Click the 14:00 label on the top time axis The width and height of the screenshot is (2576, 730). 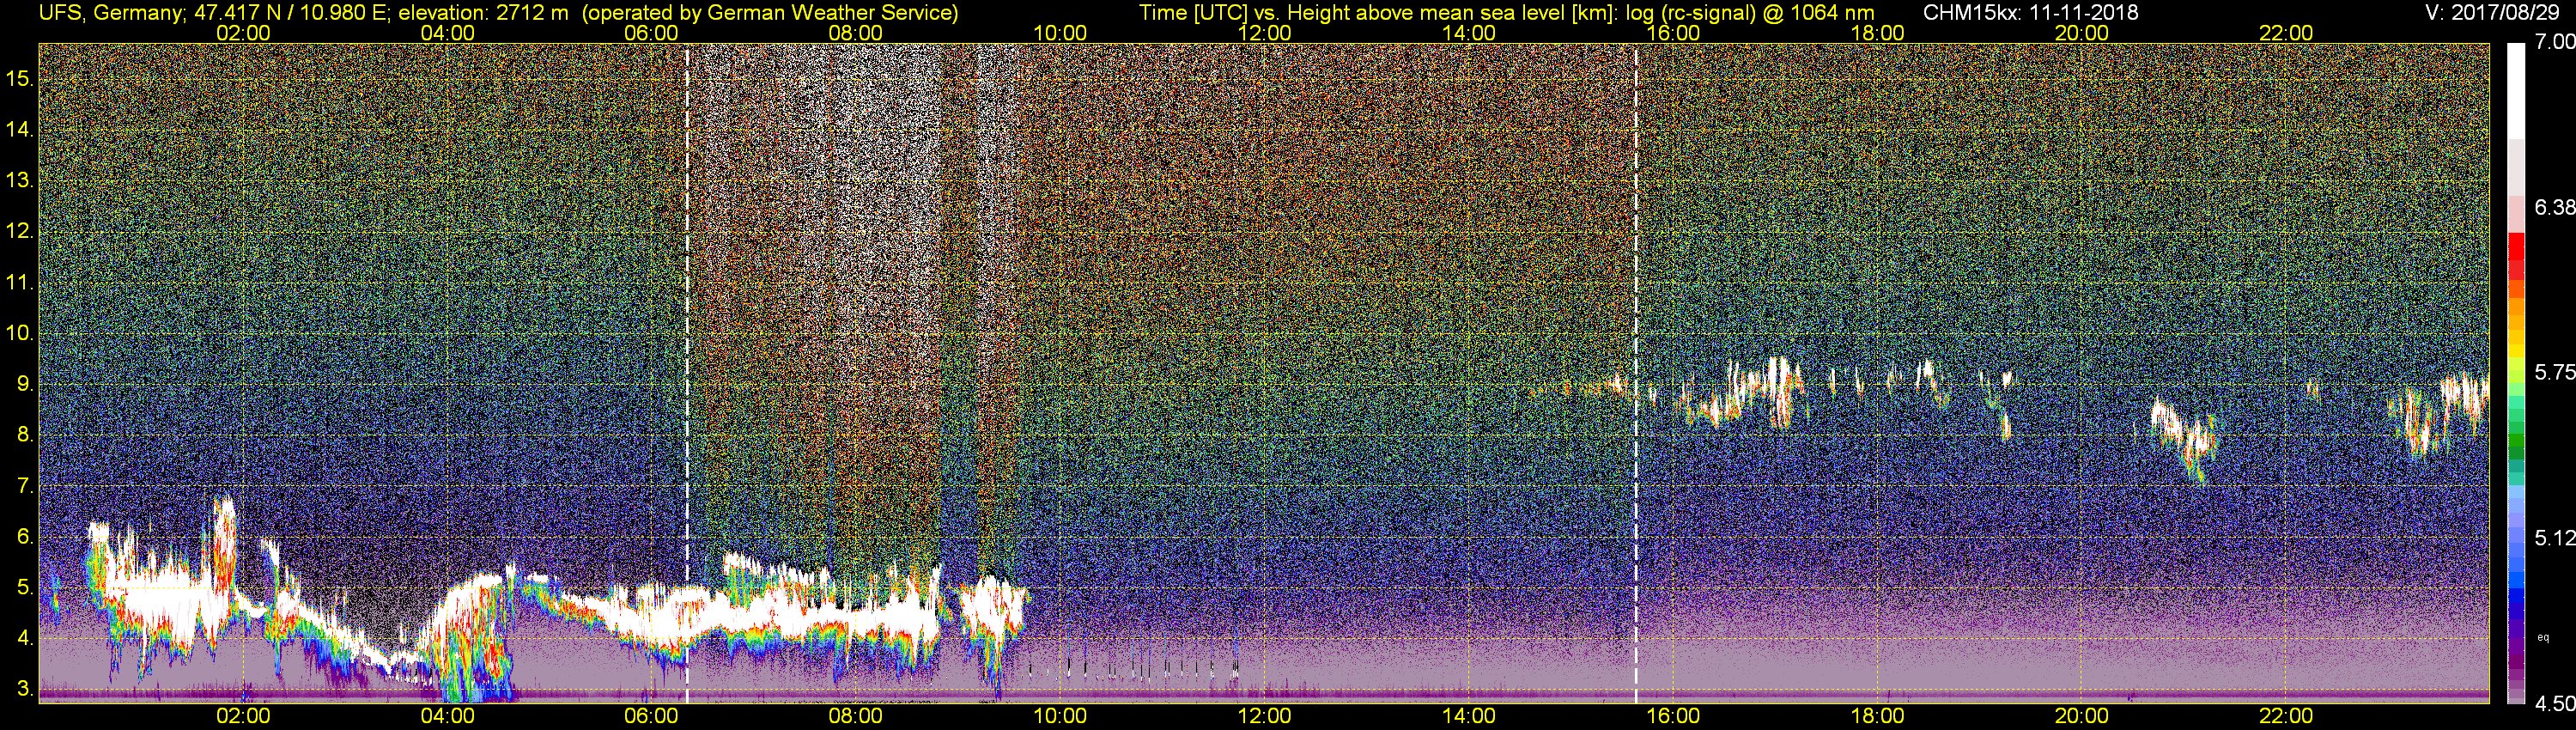coord(1469,33)
